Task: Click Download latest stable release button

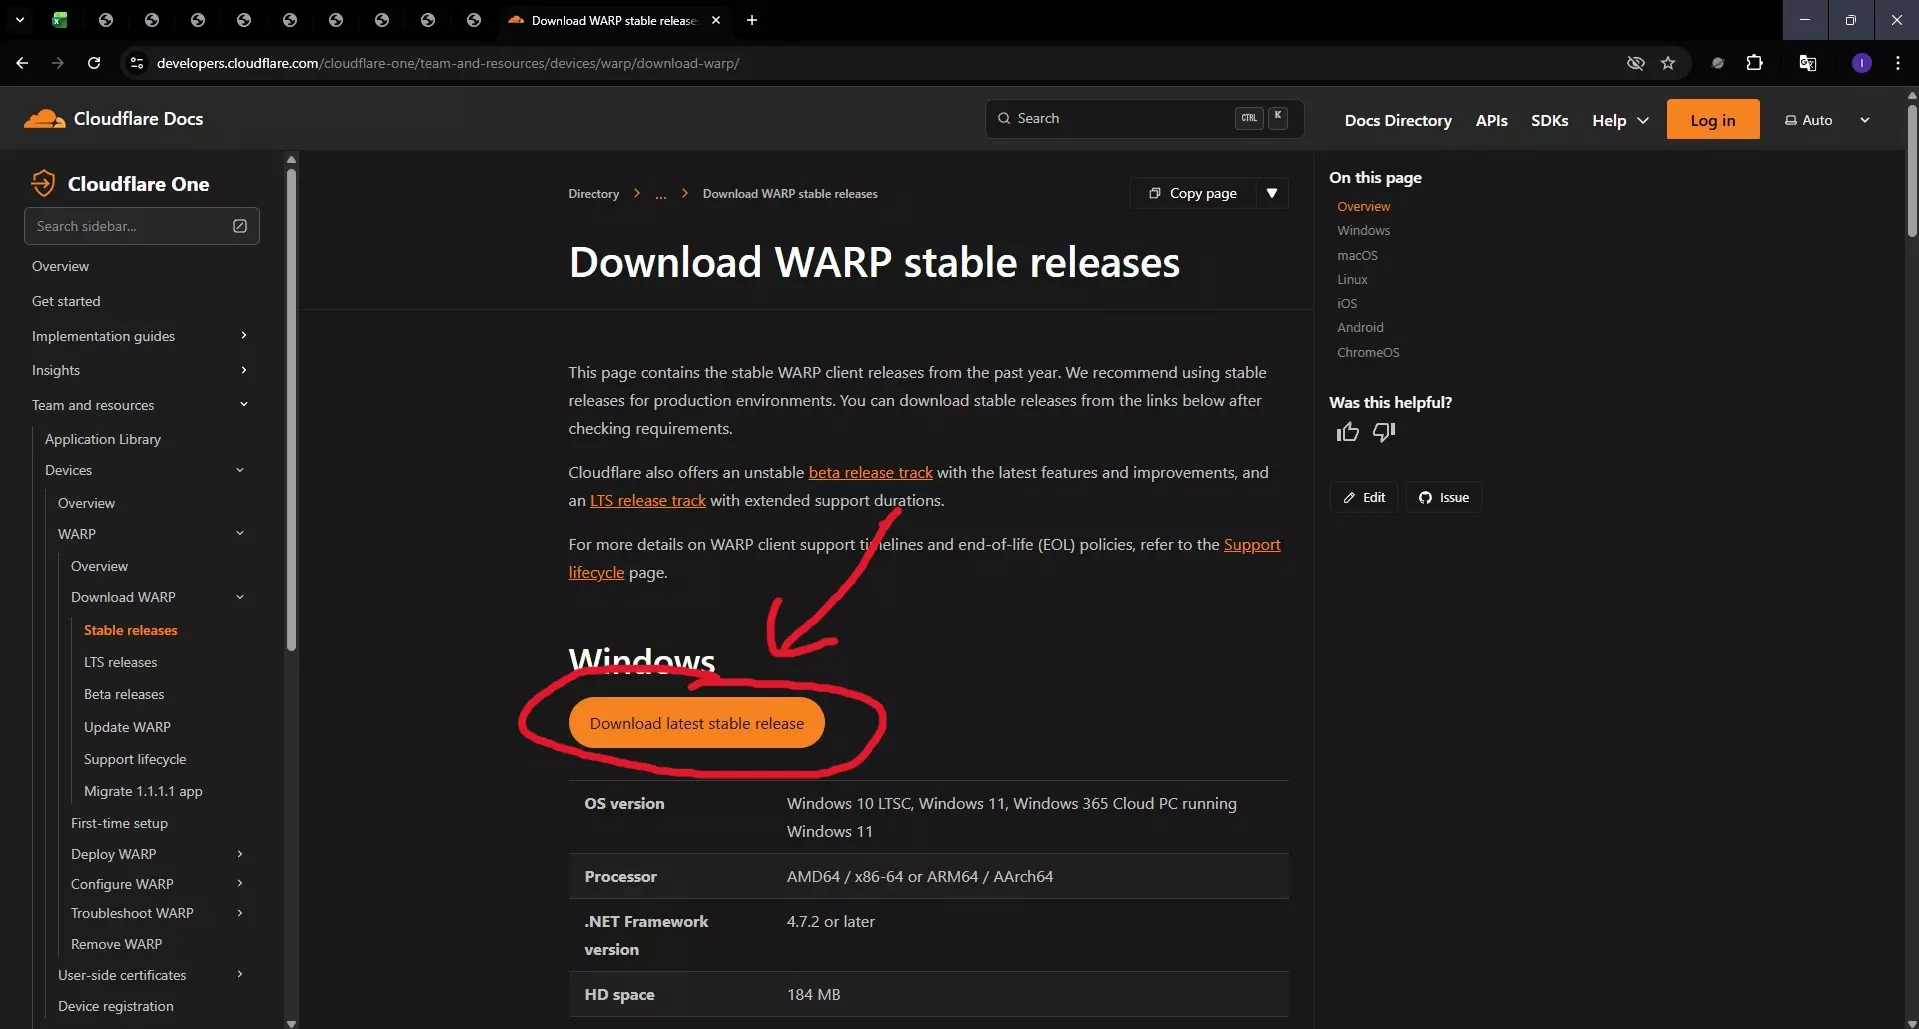Action: click(697, 723)
